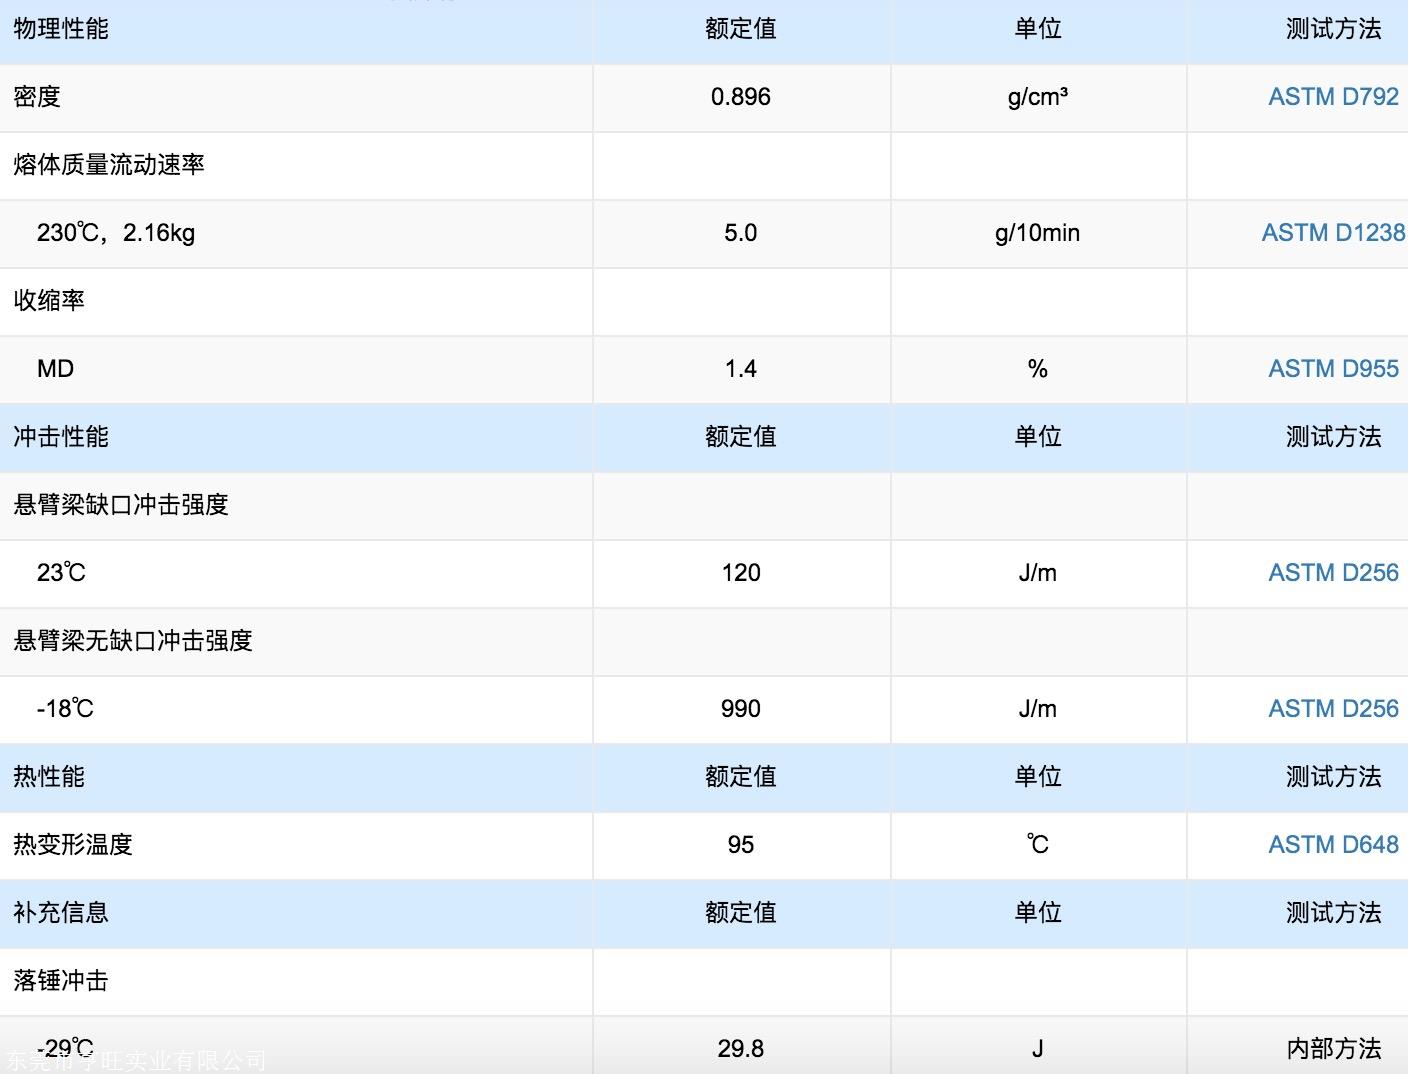Select the 补充信息 section header
The image size is (1408, 1074).
61,913
